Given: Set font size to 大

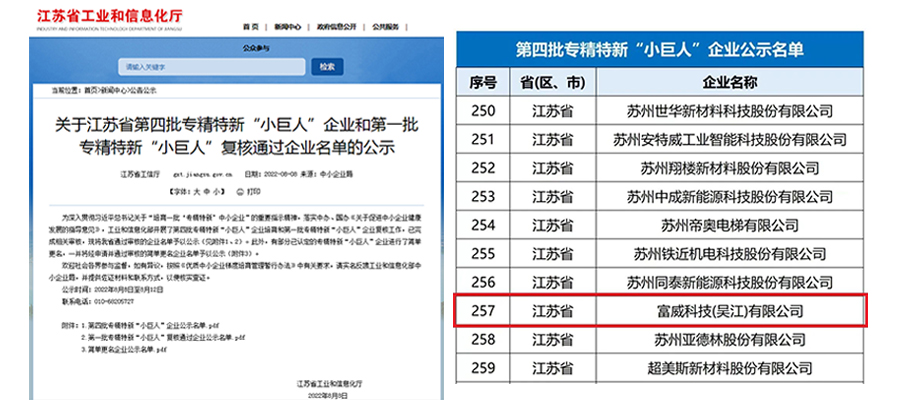Looking at the screenshot, I should [x=195, y=191].
